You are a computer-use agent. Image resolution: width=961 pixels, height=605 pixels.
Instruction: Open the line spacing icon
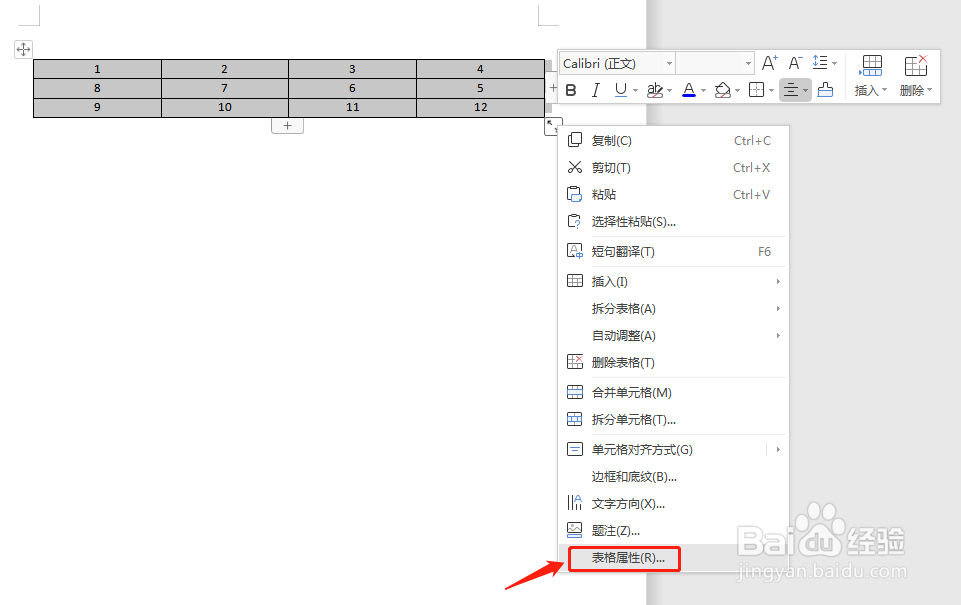[821, 62]
